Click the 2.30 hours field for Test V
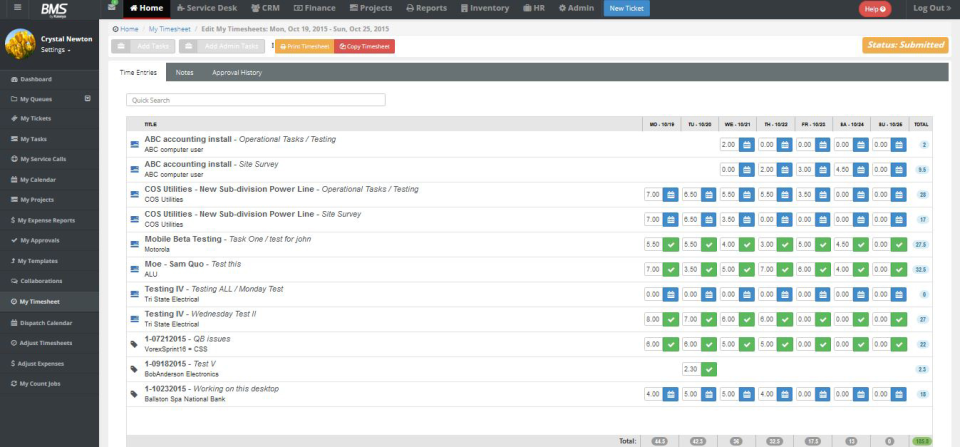The image size is (960, 447). pyautogui.click(x=691, y=369)
